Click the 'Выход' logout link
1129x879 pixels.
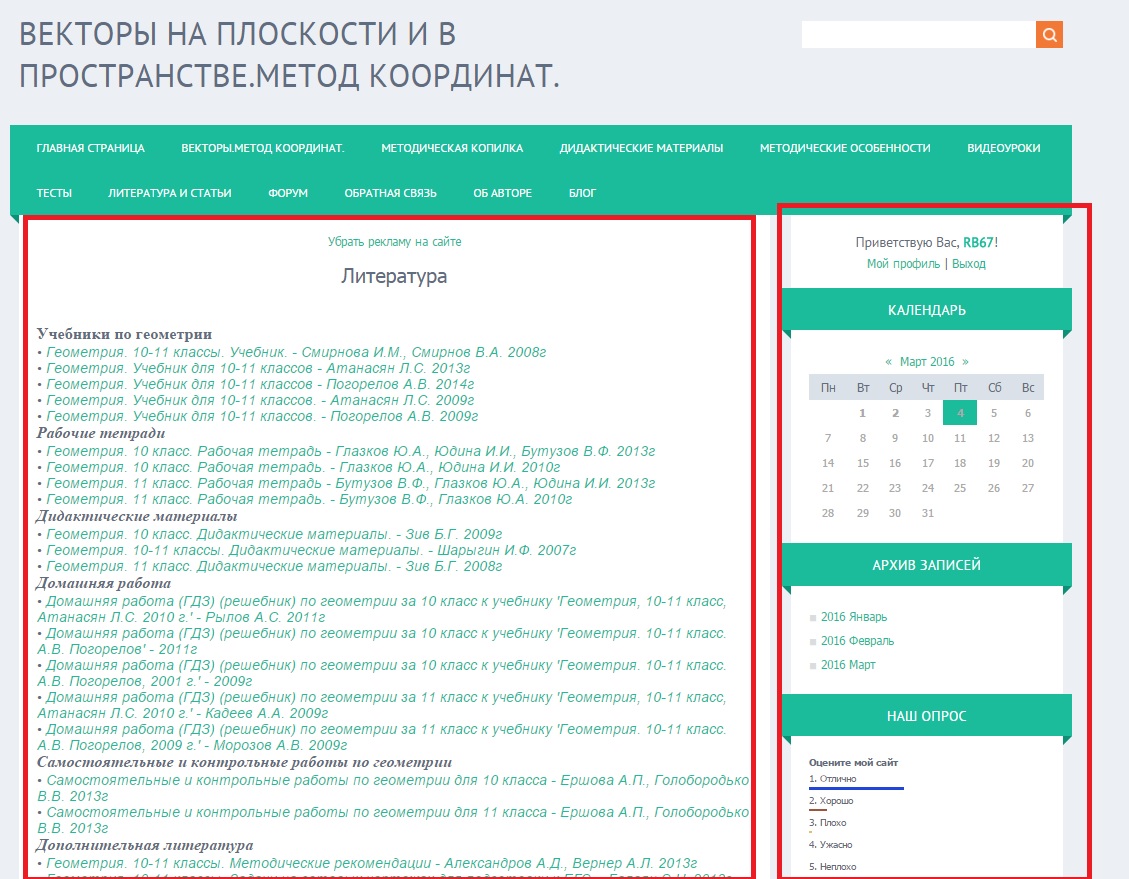click(x=968, y=263)
